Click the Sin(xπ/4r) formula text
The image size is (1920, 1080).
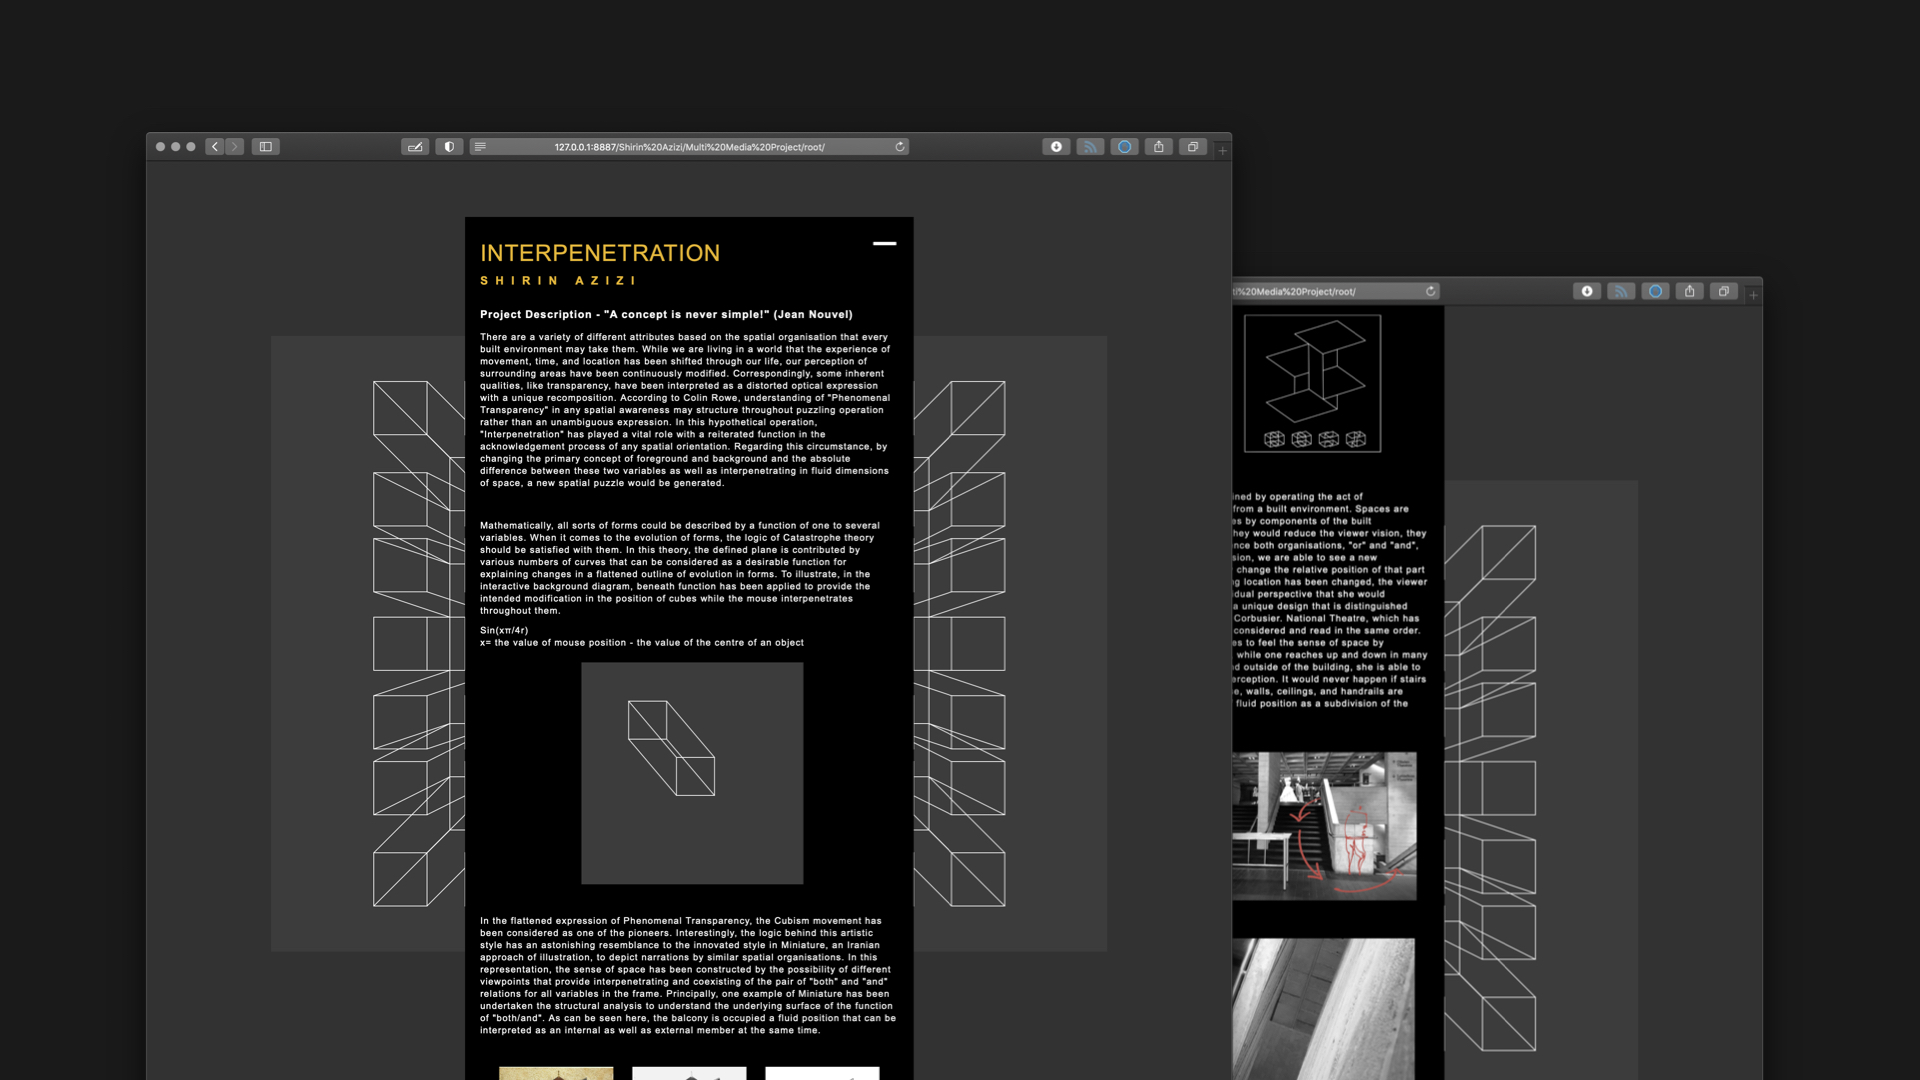pyautogui.click(x=504, y=630)
